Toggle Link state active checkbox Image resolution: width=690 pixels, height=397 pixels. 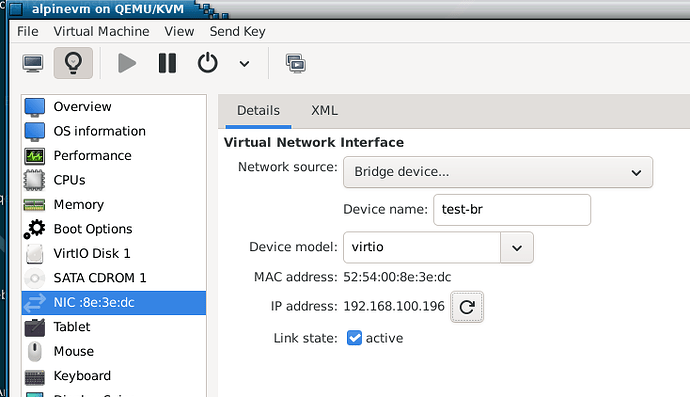[x=354, y=338]
